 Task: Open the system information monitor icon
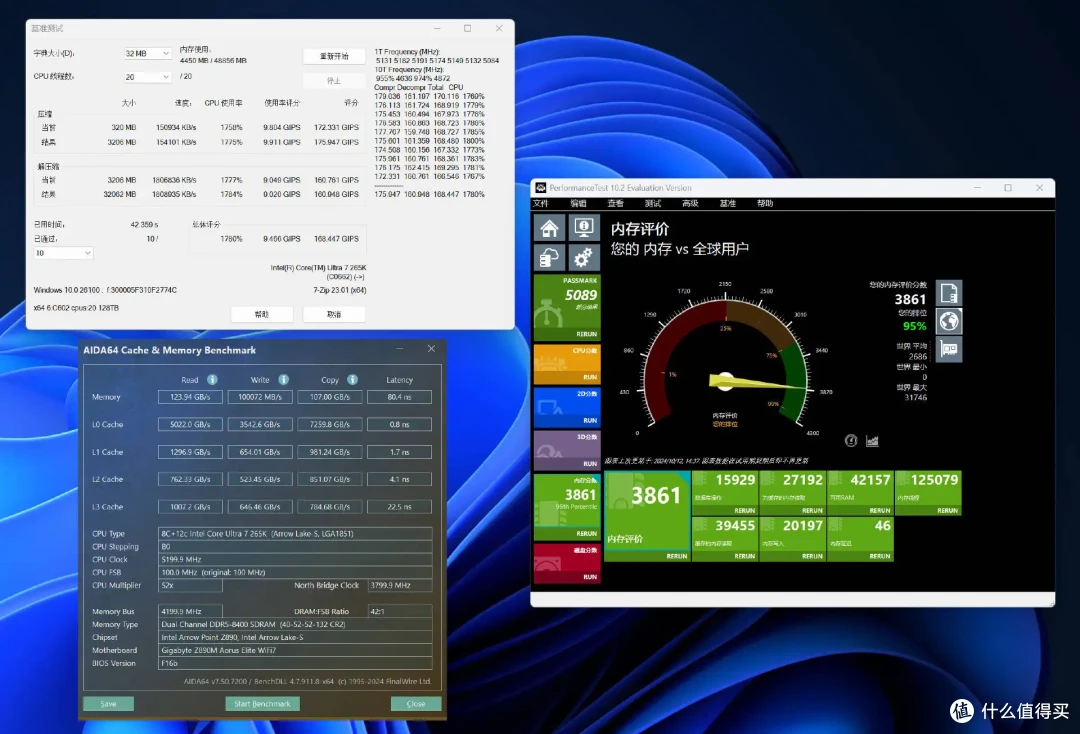coord(583,228)
